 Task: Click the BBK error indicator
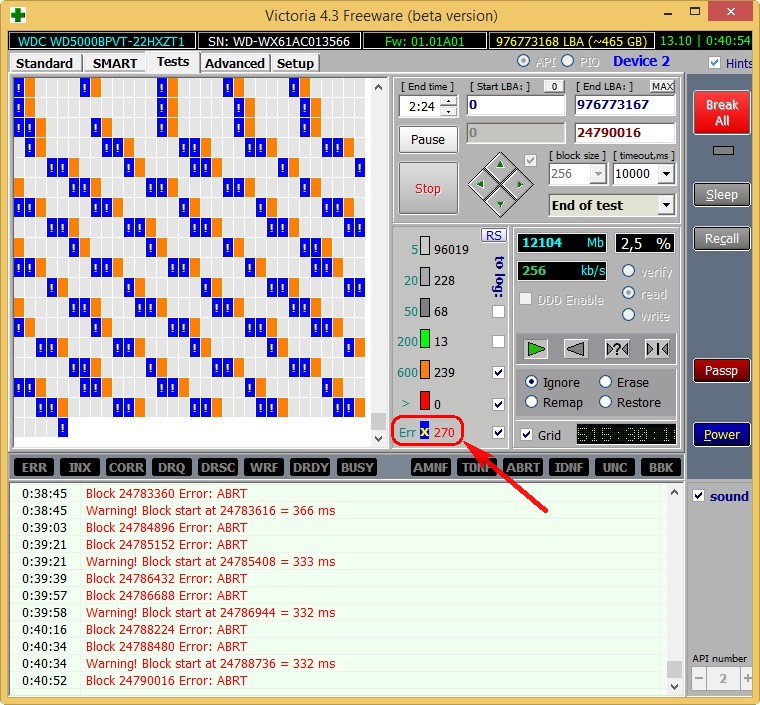(x=661, y=468)
